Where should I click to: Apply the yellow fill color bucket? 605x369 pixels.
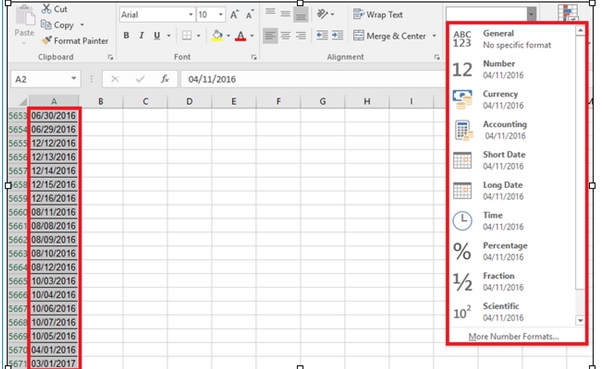[x=217, y=36]
